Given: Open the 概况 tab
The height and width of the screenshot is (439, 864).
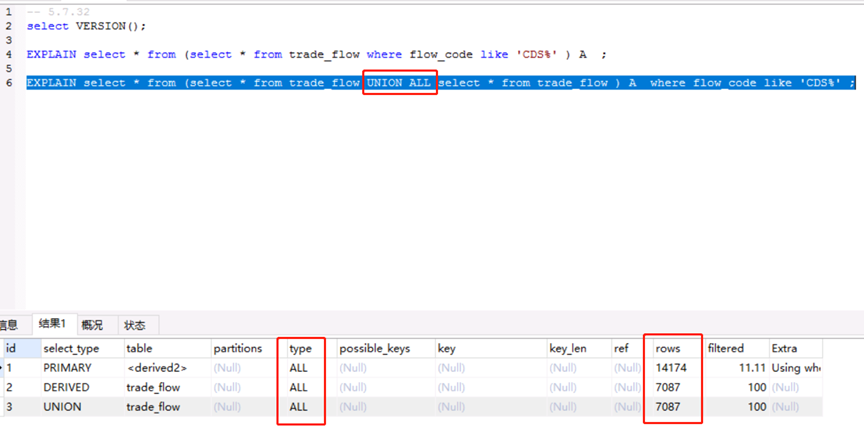Looking at the screenshot, I should tap(92, 325).
